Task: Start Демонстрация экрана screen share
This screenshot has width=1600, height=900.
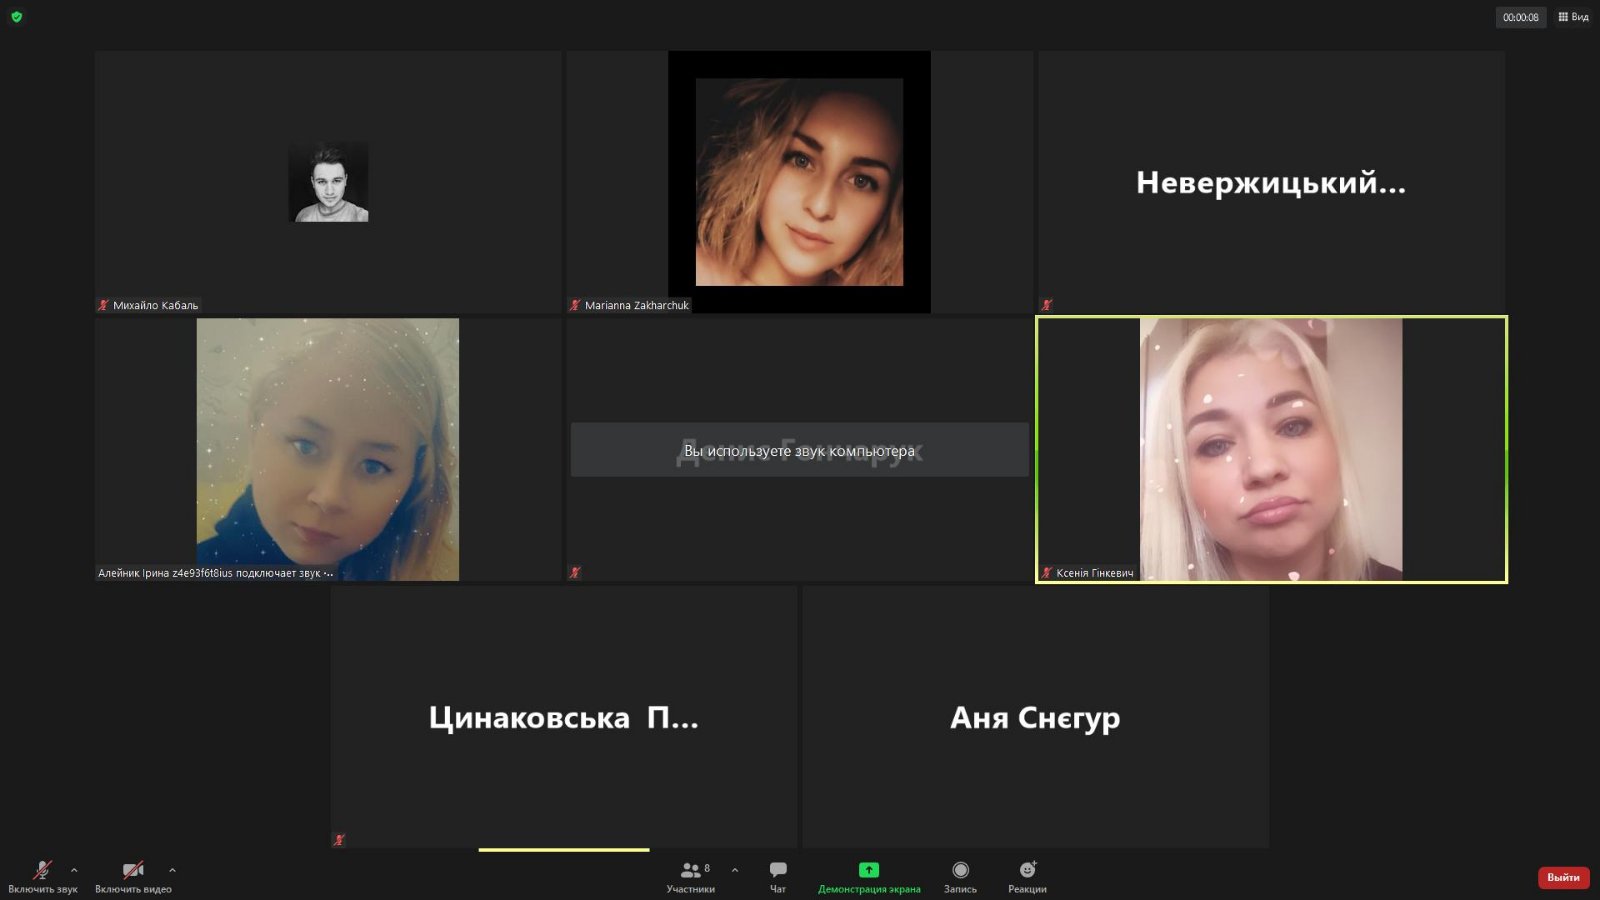Action: coord(869,877)
